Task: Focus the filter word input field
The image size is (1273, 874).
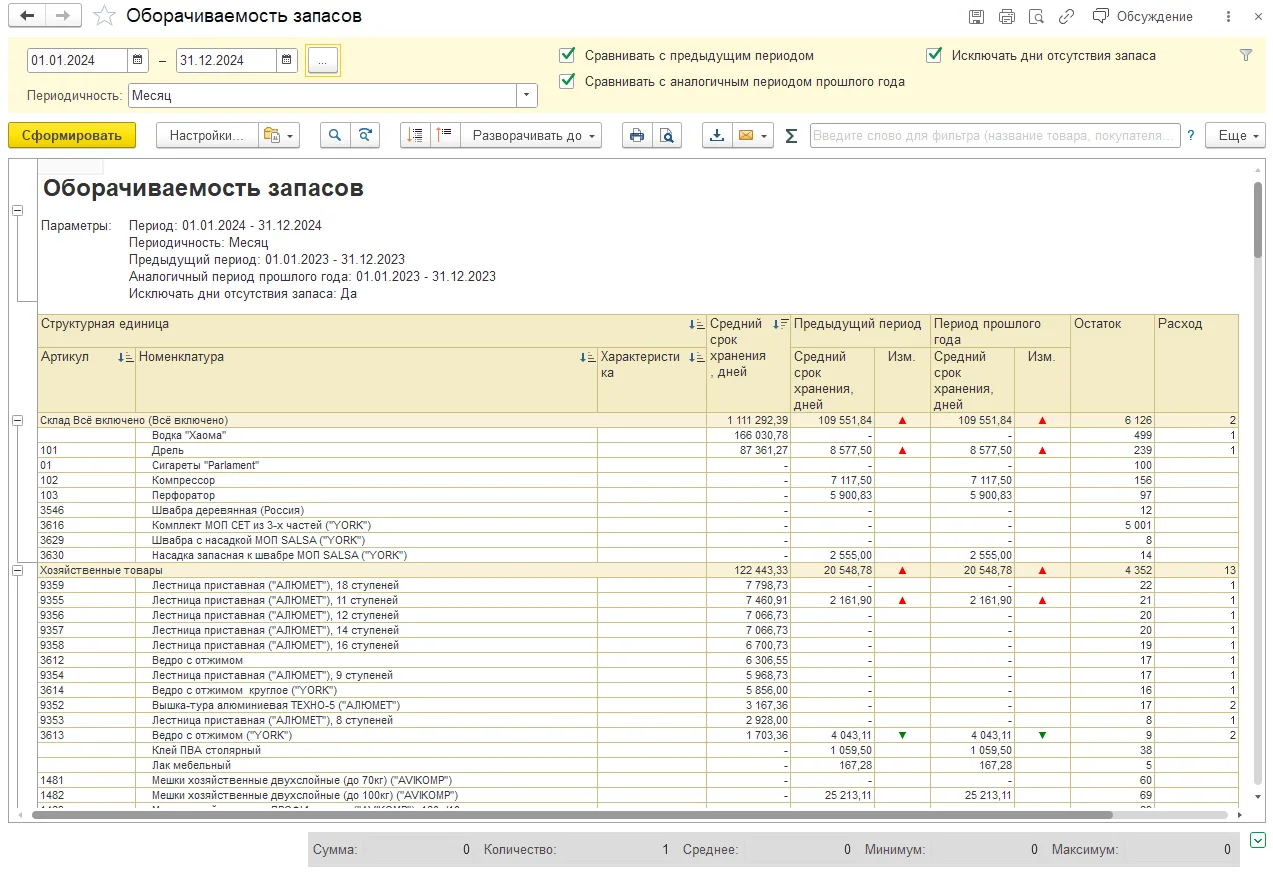Action: (x=996, y=136)
